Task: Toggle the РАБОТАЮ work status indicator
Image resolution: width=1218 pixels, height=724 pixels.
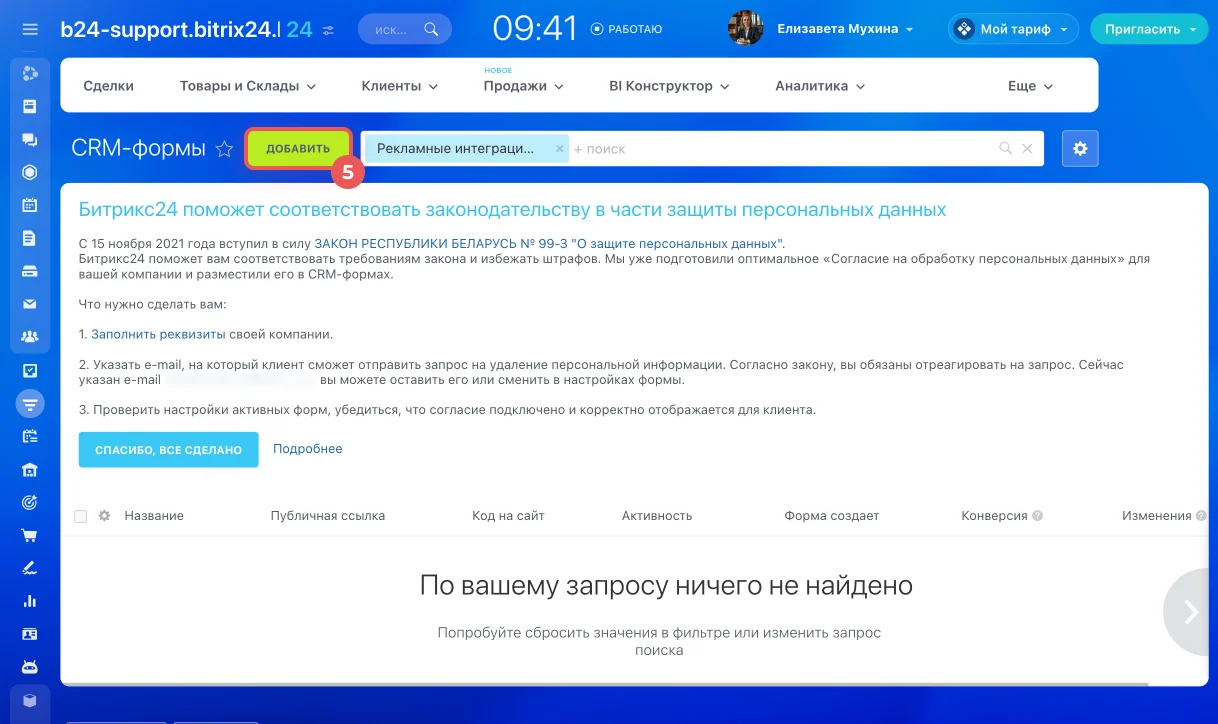Action: [x=627, y=30]
